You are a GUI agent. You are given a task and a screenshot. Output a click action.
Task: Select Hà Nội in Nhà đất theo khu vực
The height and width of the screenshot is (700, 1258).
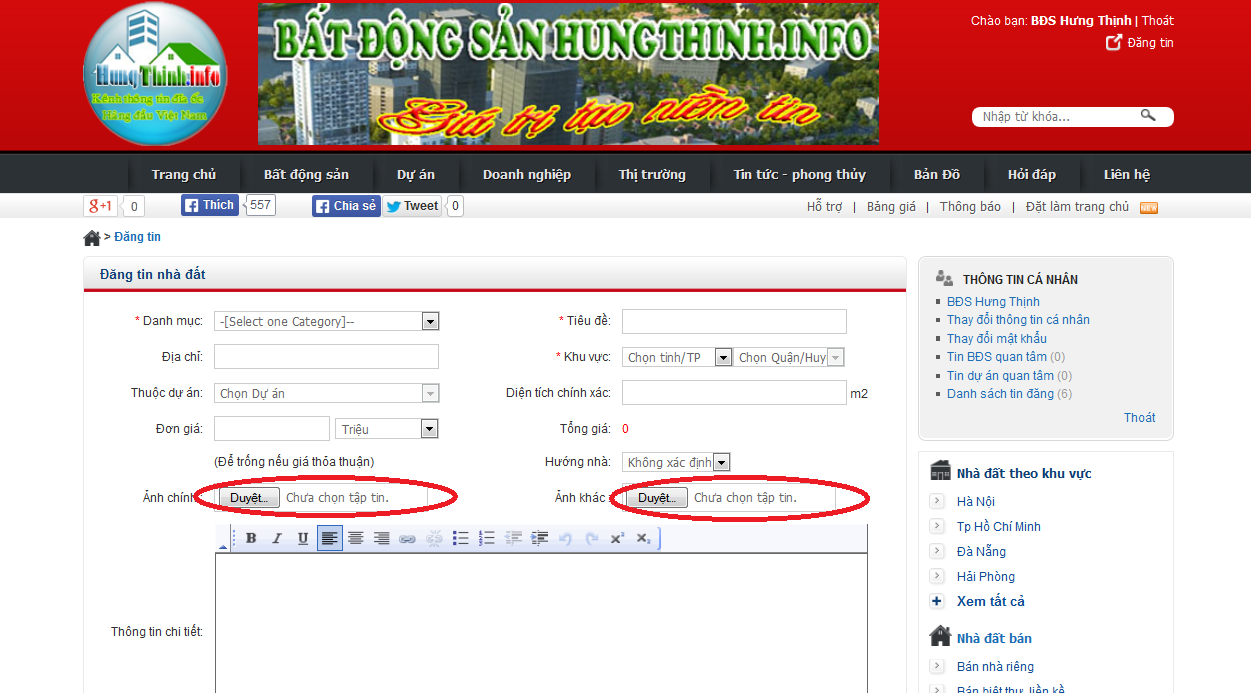coord(976,501)
